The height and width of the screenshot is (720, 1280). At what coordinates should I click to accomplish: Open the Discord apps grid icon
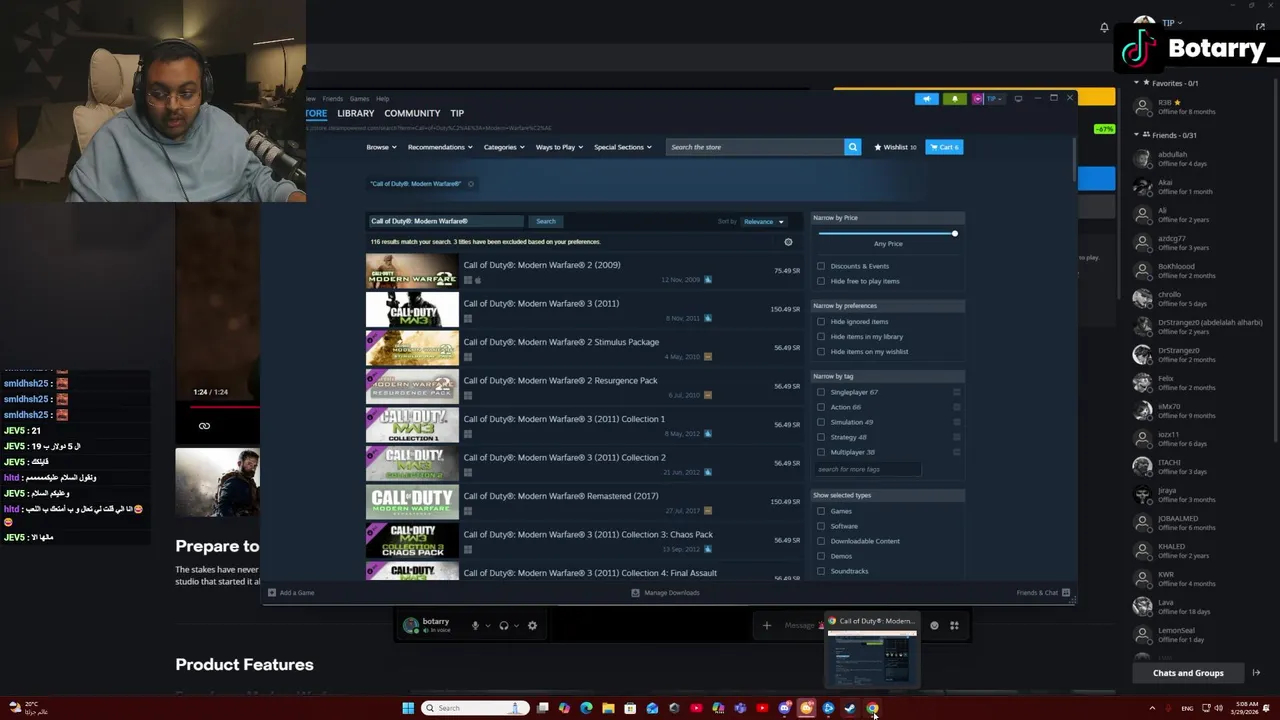click(x=954, y=626)
